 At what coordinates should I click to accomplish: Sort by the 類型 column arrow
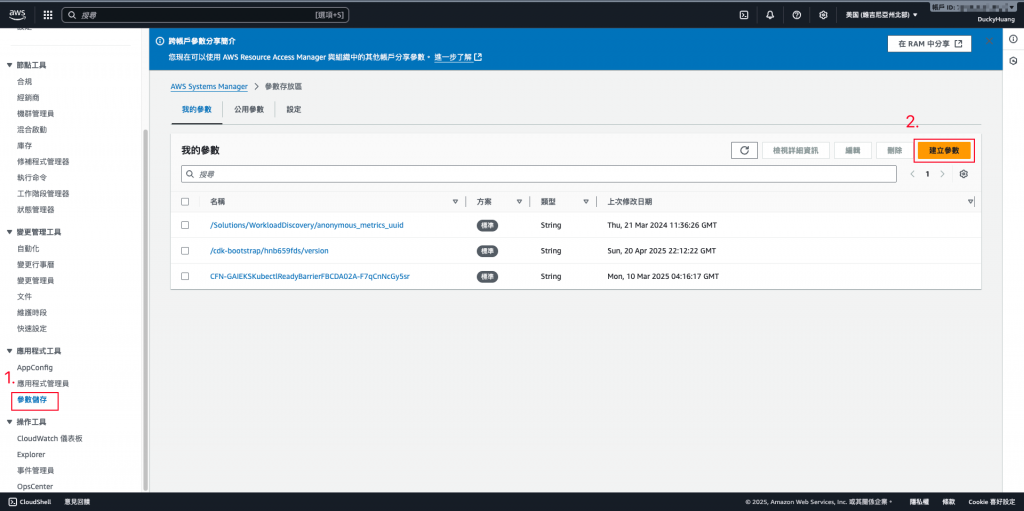(x=586, y=202)
